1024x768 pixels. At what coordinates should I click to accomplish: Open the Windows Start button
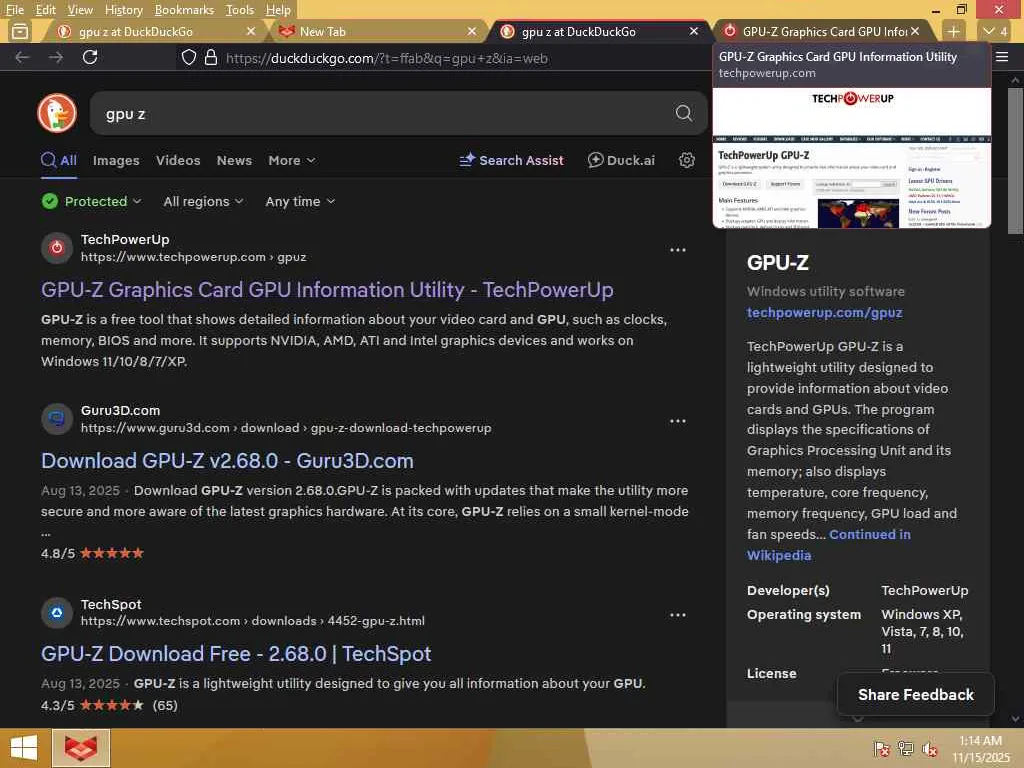tap(24, 748)
